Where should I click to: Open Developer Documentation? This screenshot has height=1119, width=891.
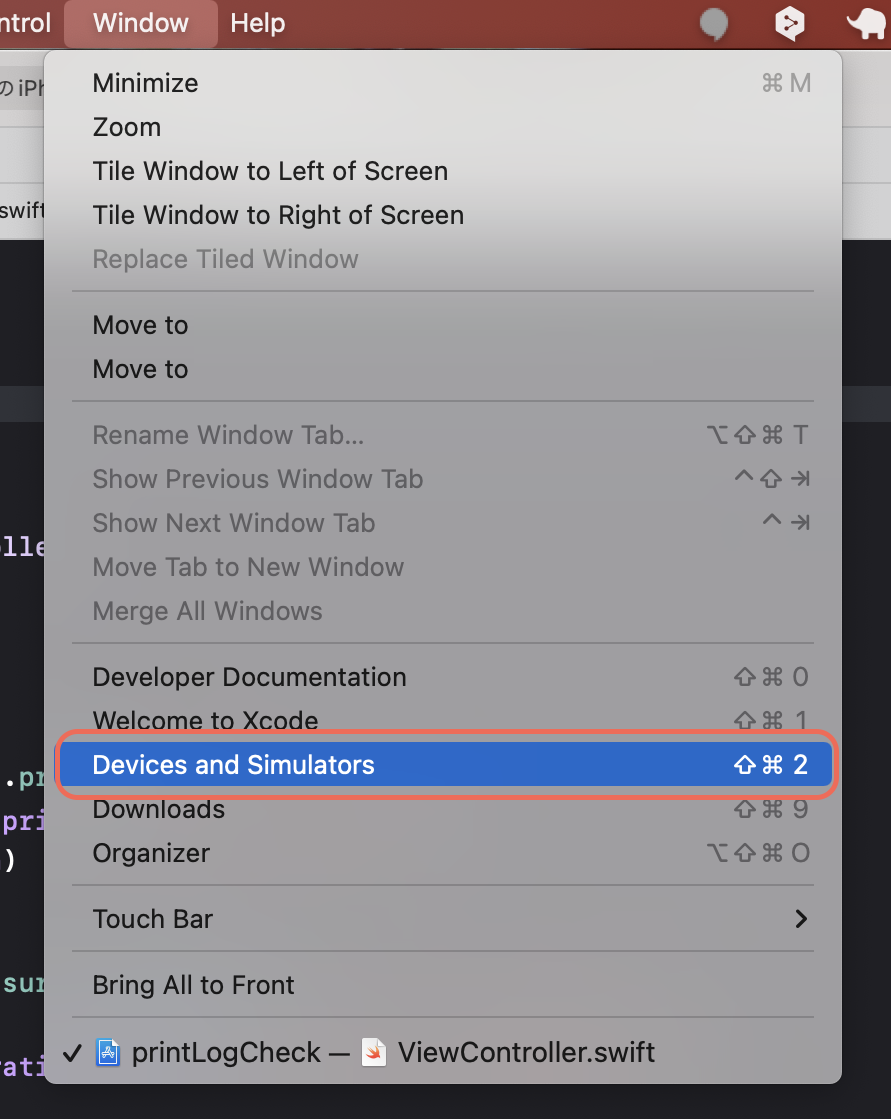click(249, 677)
